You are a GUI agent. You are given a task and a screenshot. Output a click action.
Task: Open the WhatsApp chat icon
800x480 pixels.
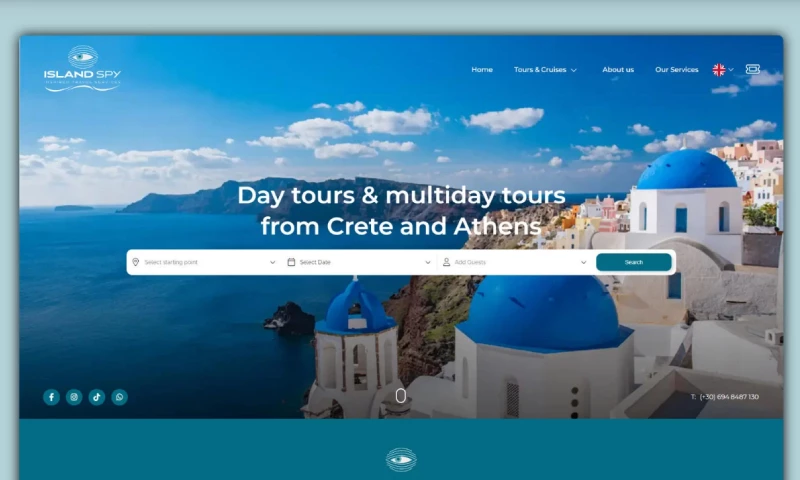[119, 397]
